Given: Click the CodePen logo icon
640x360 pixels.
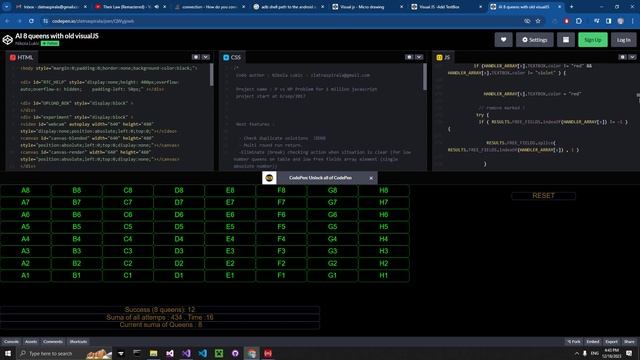Looking at the screenshot, I should pos(8,40).
